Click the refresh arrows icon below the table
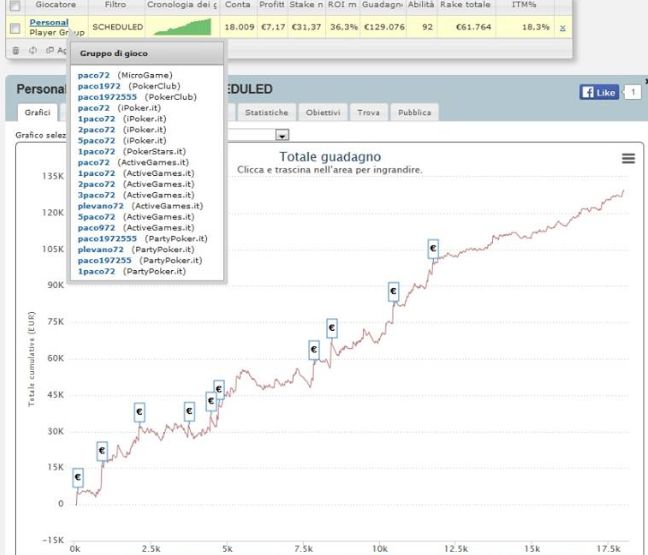The width and height of the screenshot is (648, 555). coord(33,50)
